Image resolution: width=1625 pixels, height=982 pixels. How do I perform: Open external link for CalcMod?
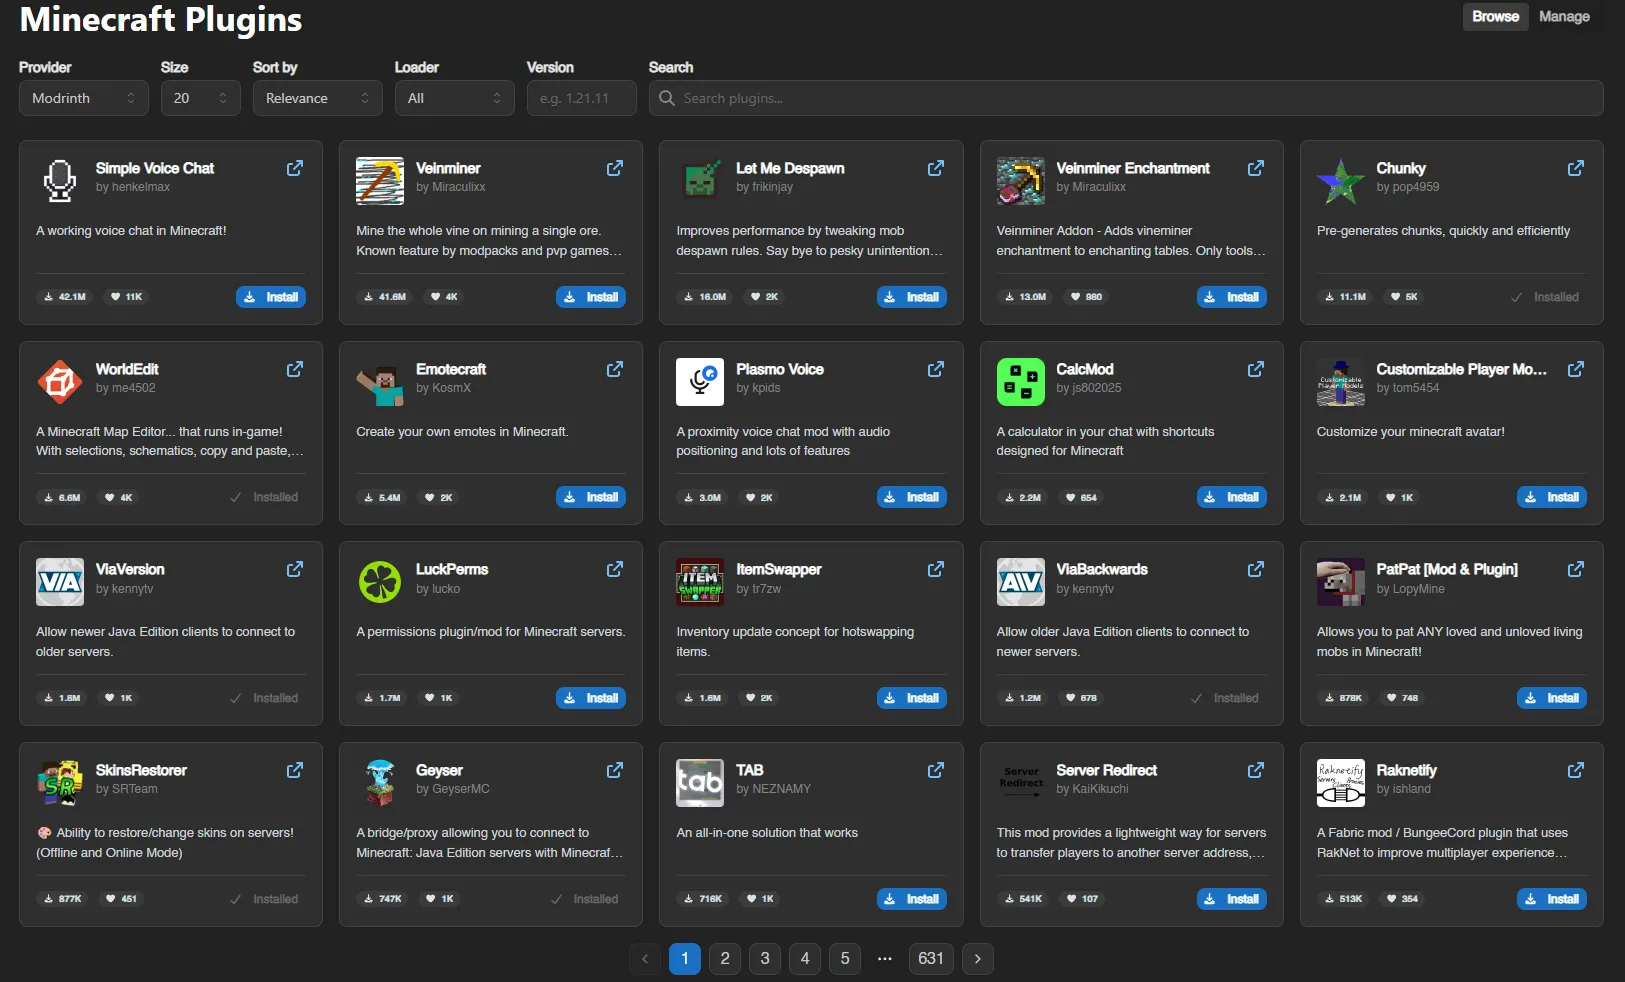coord(1256,369)
